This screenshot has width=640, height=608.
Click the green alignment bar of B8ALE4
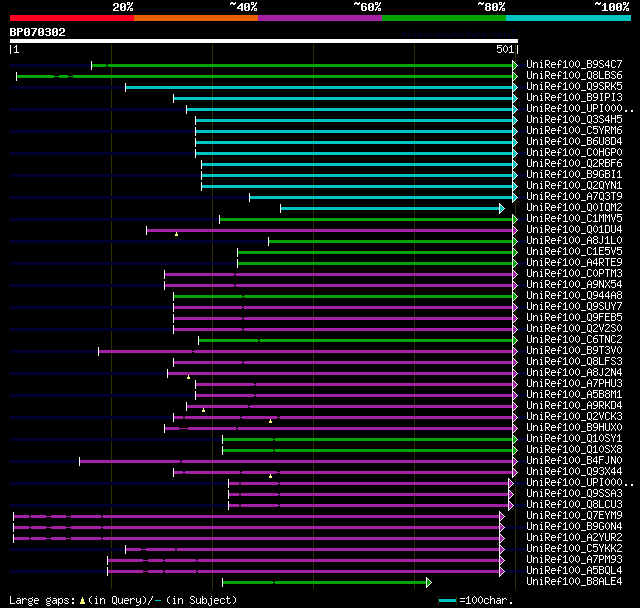coord(327,583)
